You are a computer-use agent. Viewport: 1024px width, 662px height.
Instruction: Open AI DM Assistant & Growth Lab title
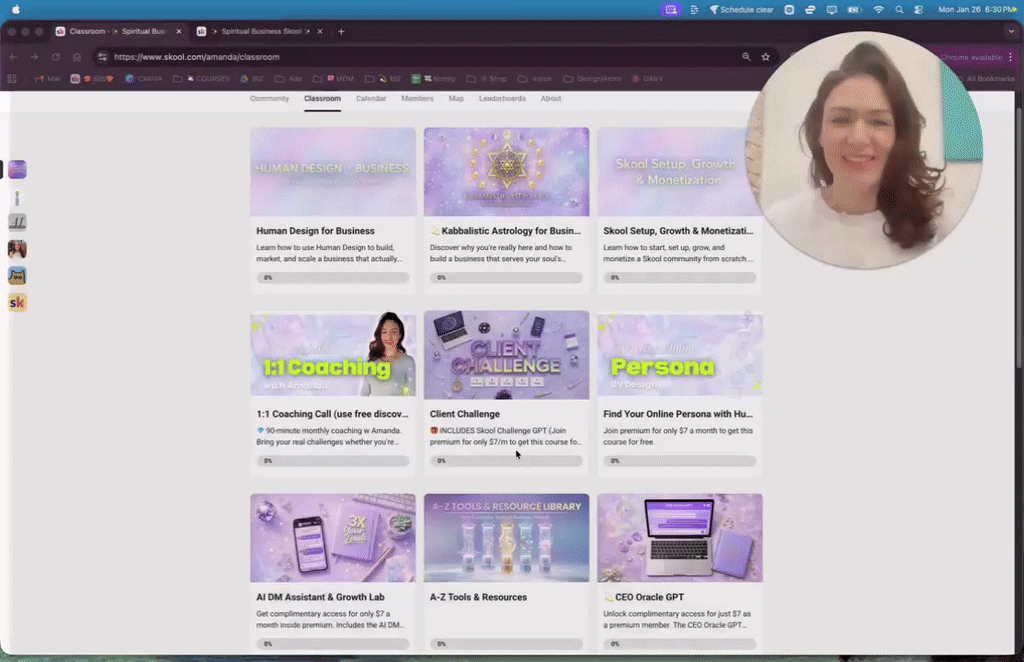(x=320, y=597)
